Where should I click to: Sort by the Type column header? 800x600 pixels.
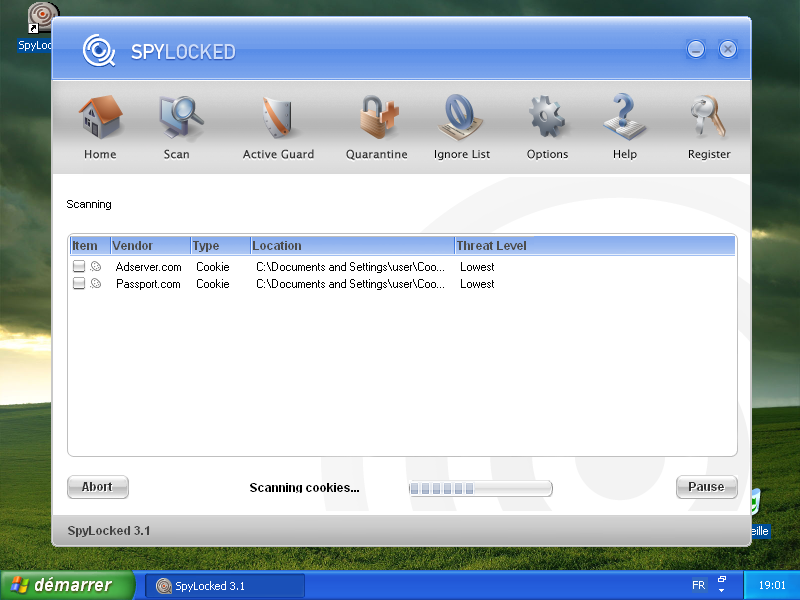pyautogui.click(x=221, y=245)
